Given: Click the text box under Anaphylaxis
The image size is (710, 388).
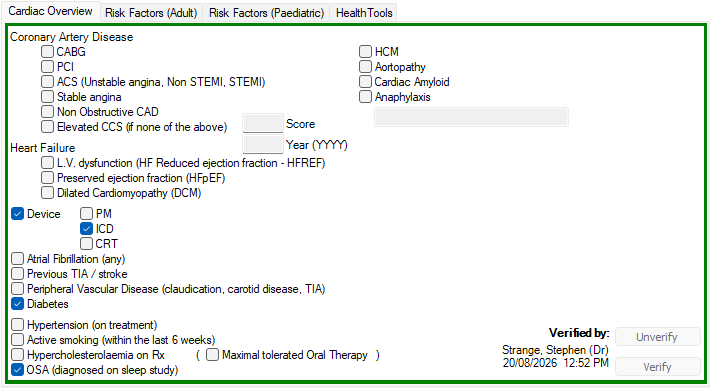Looking at the screenshot, I should (471, 117).
